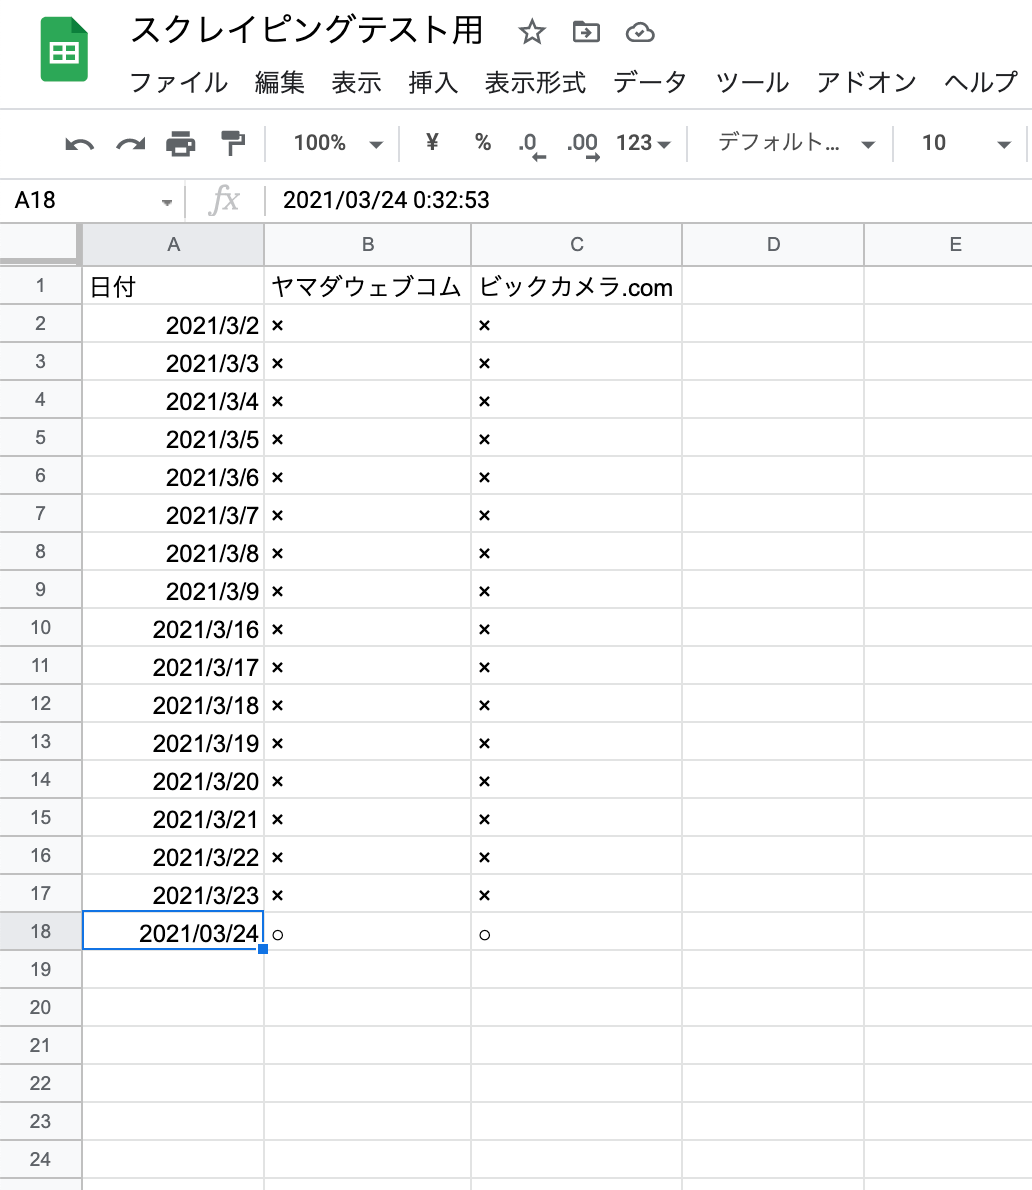Activate the paint format tool
This screenshot has height=1190, width=1032.
(233, 143)
